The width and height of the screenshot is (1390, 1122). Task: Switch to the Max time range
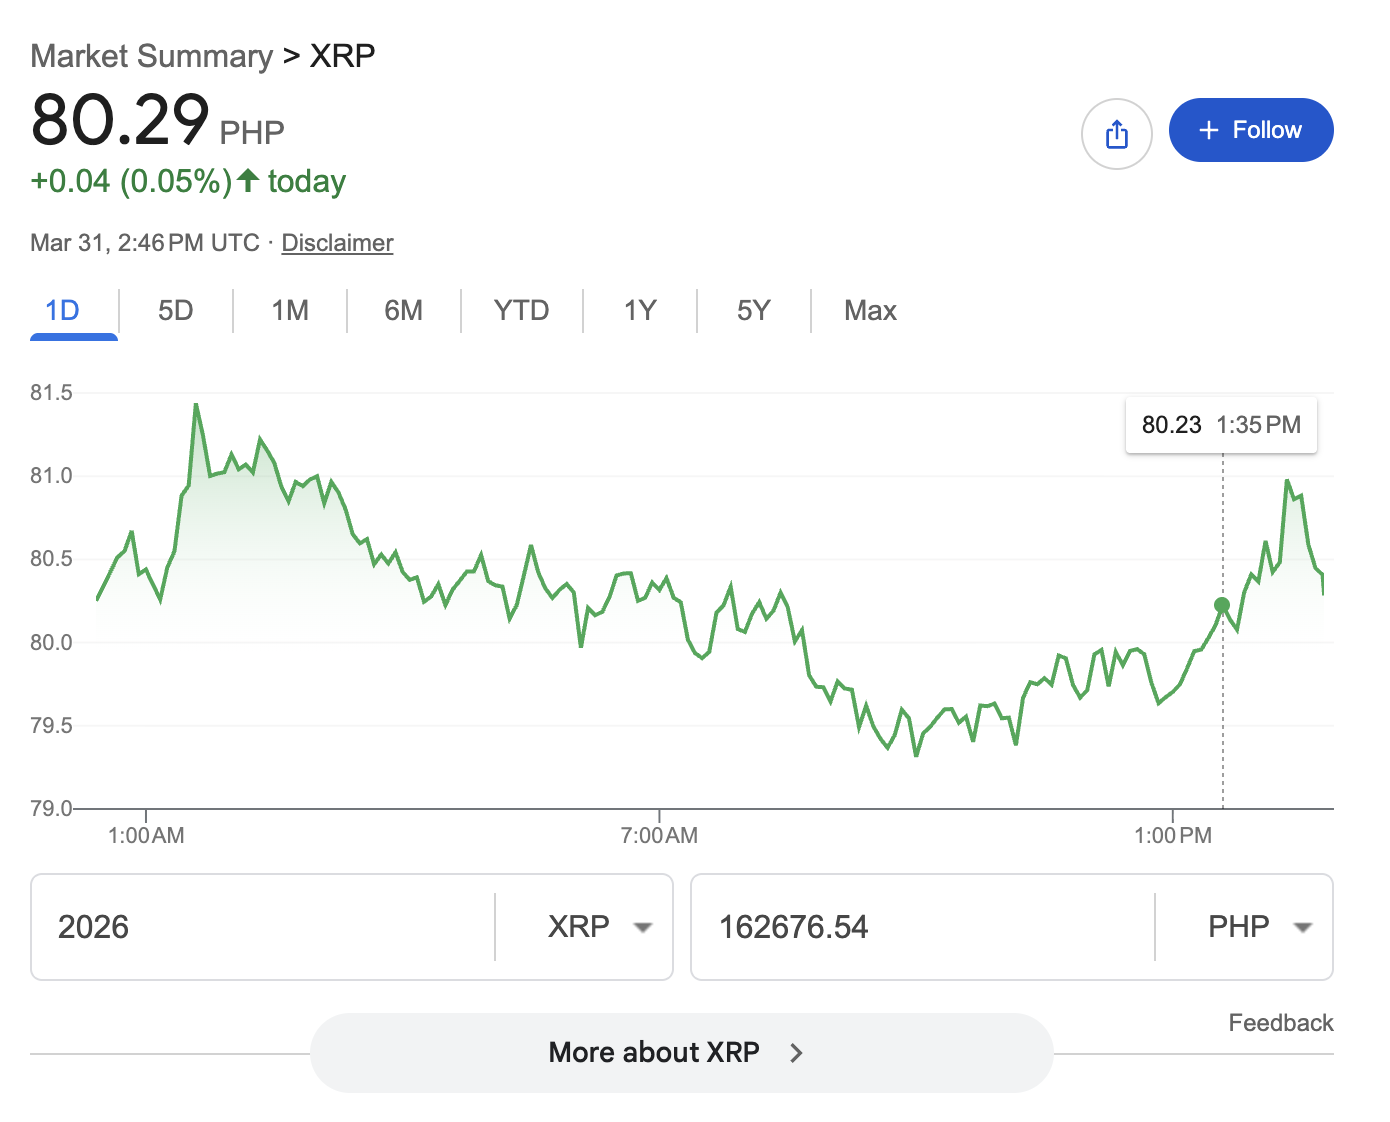[x=869, y=311]
